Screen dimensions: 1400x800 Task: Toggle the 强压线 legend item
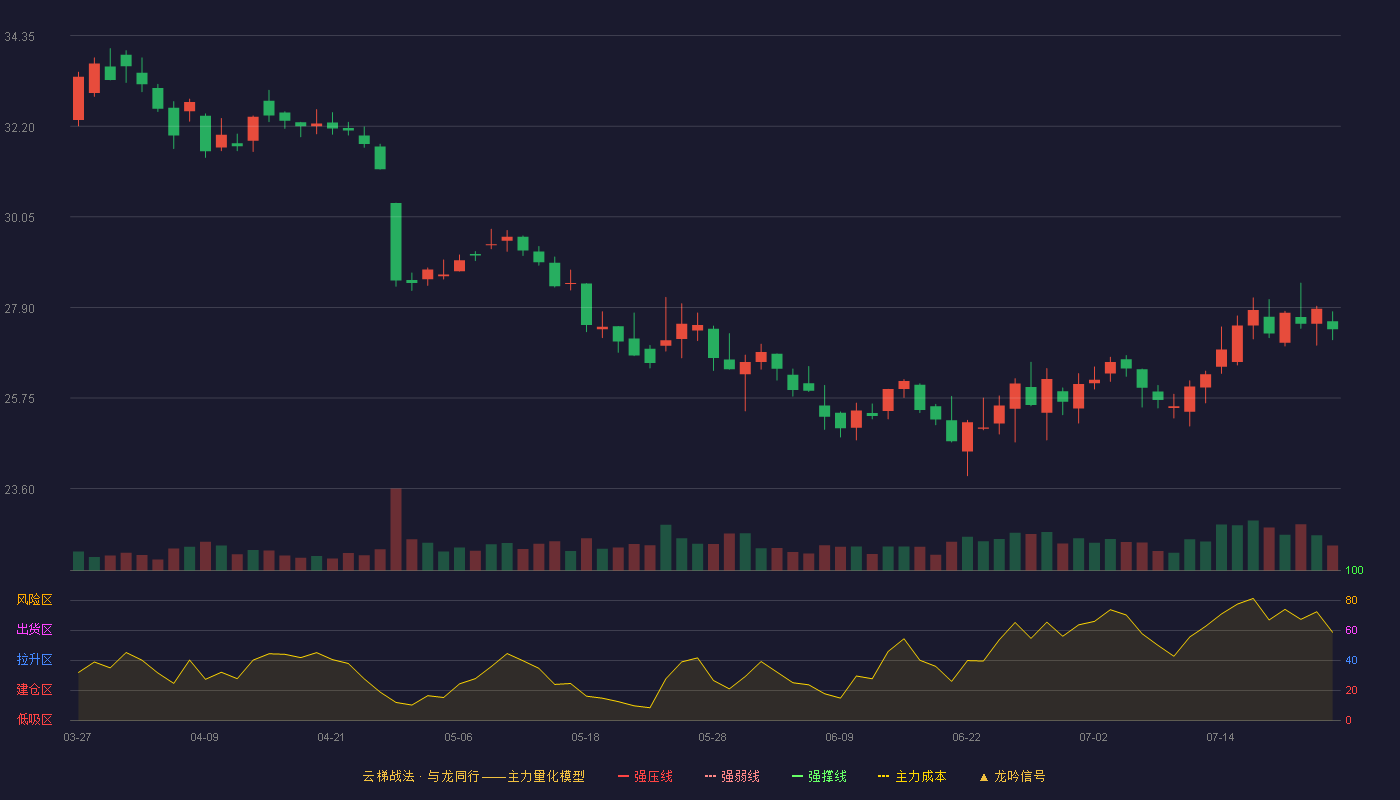tap(645, 776)
